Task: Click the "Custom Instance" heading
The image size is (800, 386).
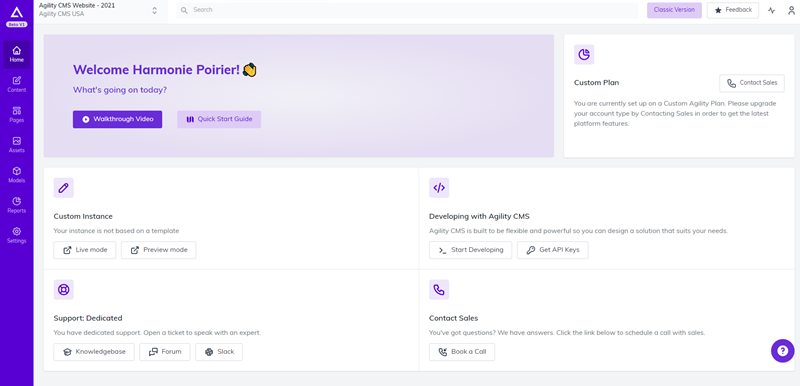Action: (83, 216)
